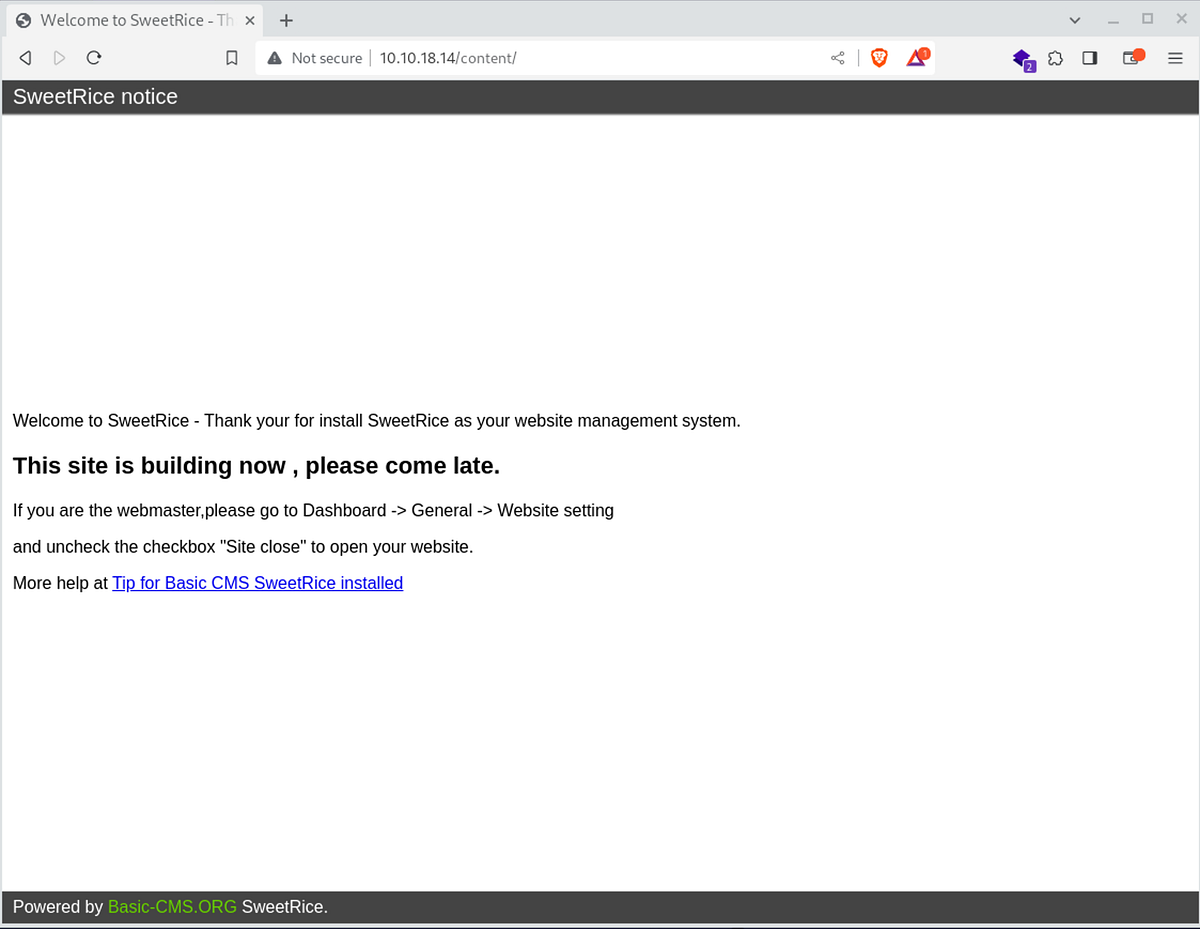The image size is (1200, 929).
Task: Open the Extensions puzzle piece menu
Action: click(1055, 58)
